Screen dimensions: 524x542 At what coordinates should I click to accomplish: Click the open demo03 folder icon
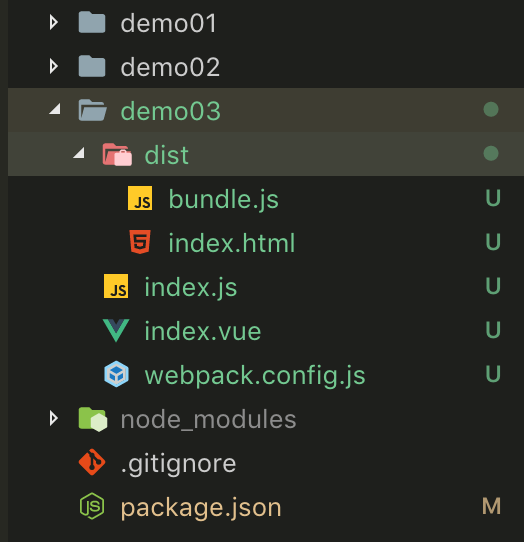(x=93, y=110)
